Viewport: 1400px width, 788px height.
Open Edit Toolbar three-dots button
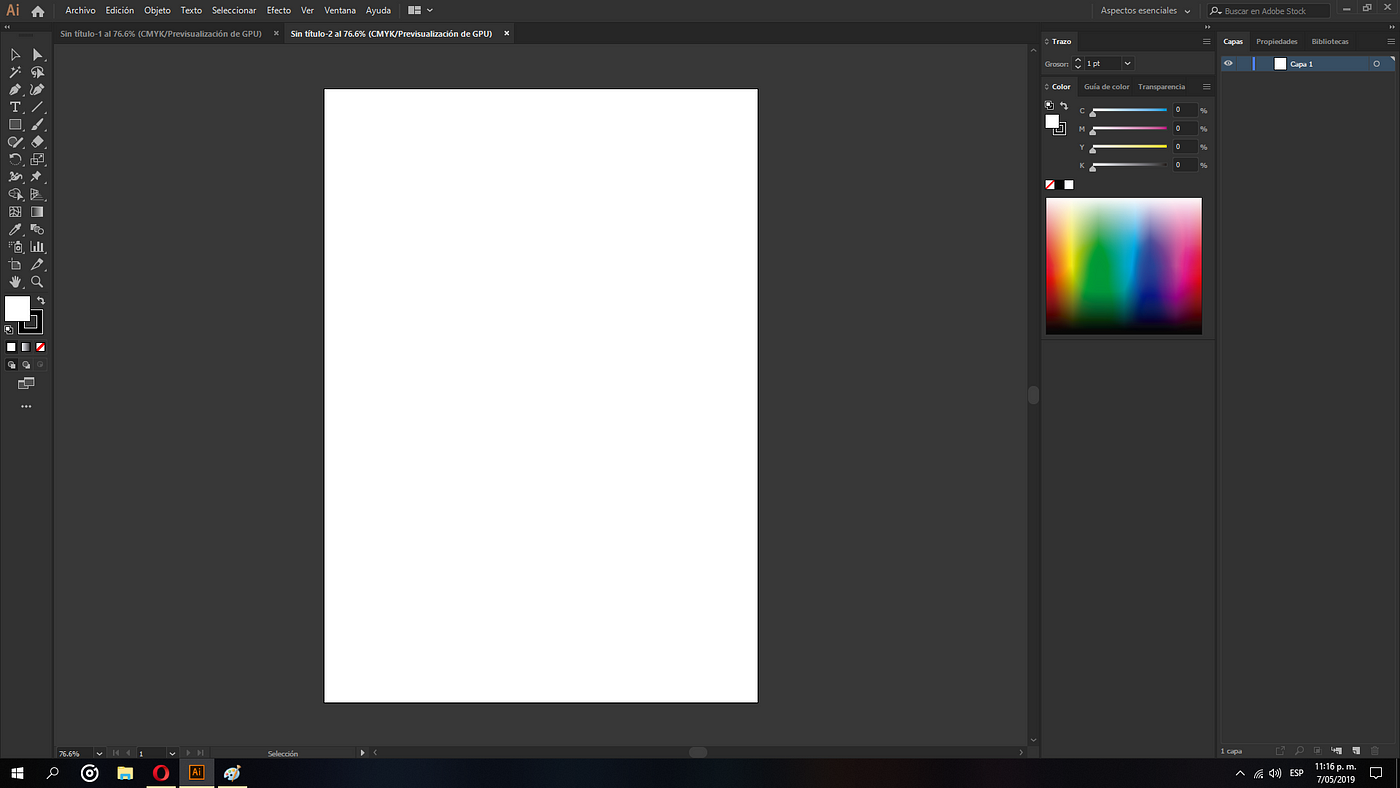26,407
